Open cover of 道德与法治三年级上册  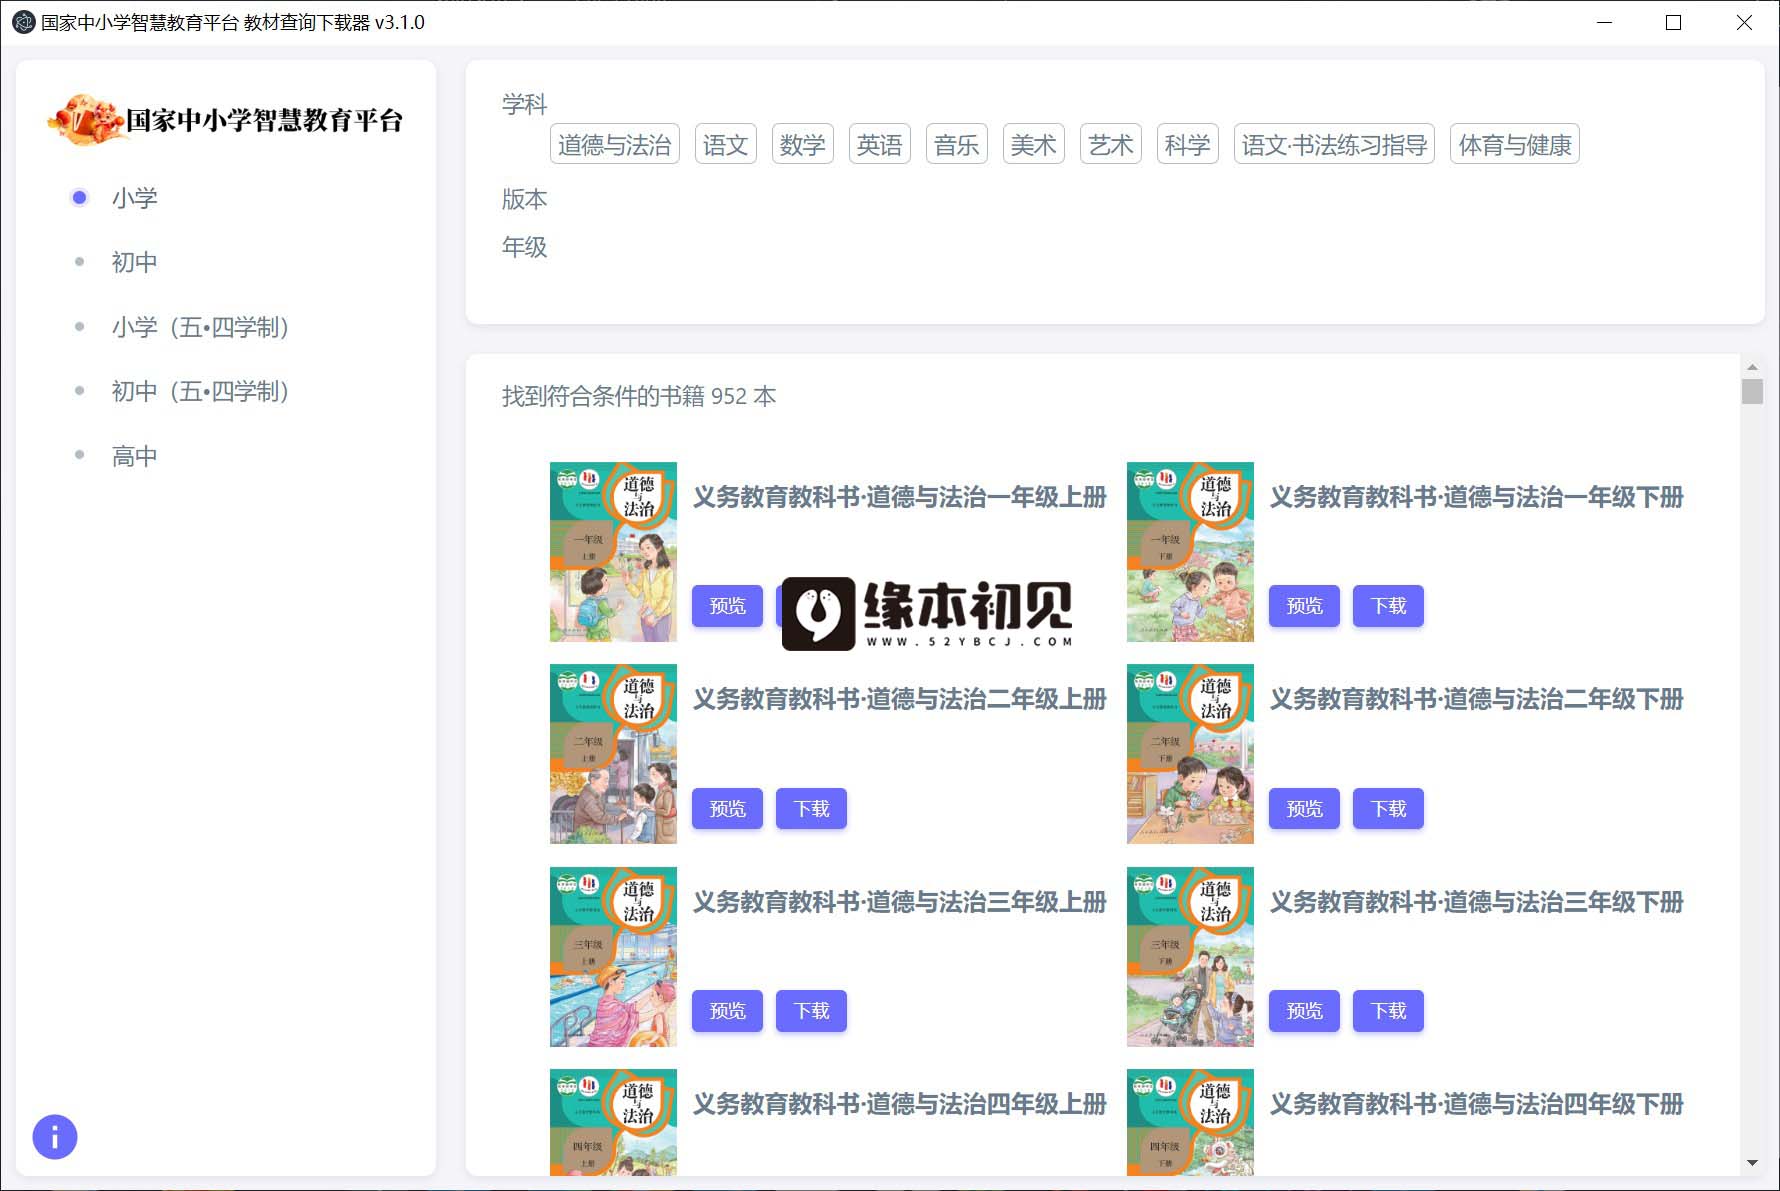click(x=613, y=957)
